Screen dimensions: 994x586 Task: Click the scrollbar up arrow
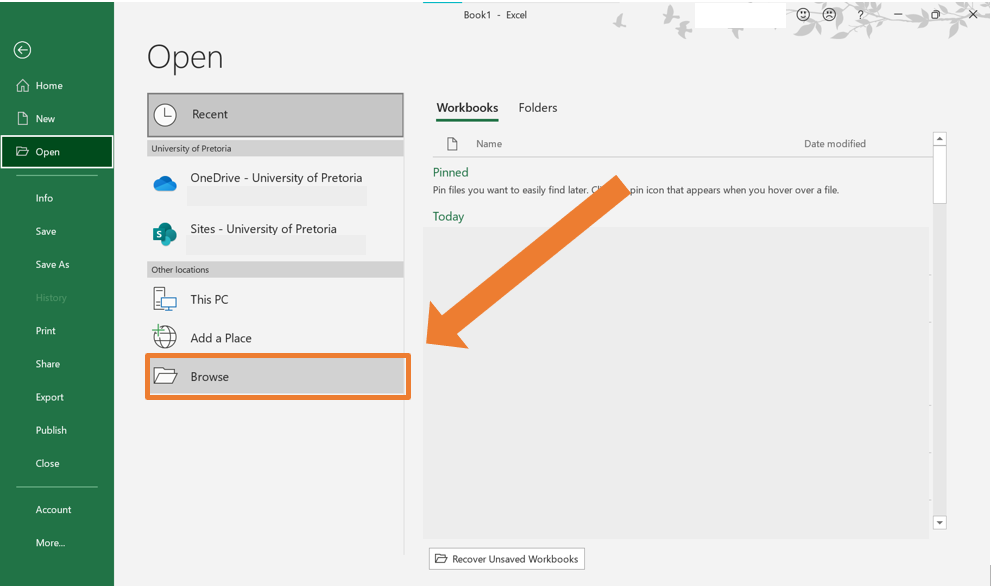pyautogui.click(x=939, y=139)
